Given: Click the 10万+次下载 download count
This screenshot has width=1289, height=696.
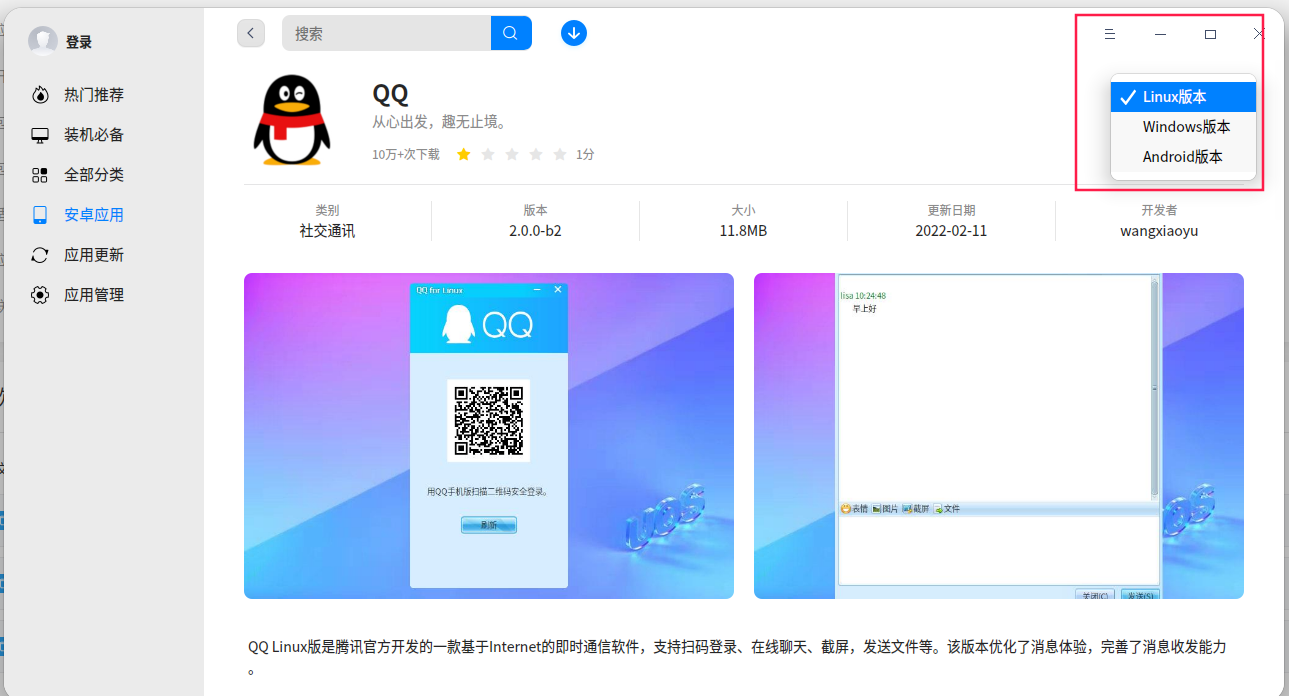Looking at the screenshot, I should click(406, 155).
